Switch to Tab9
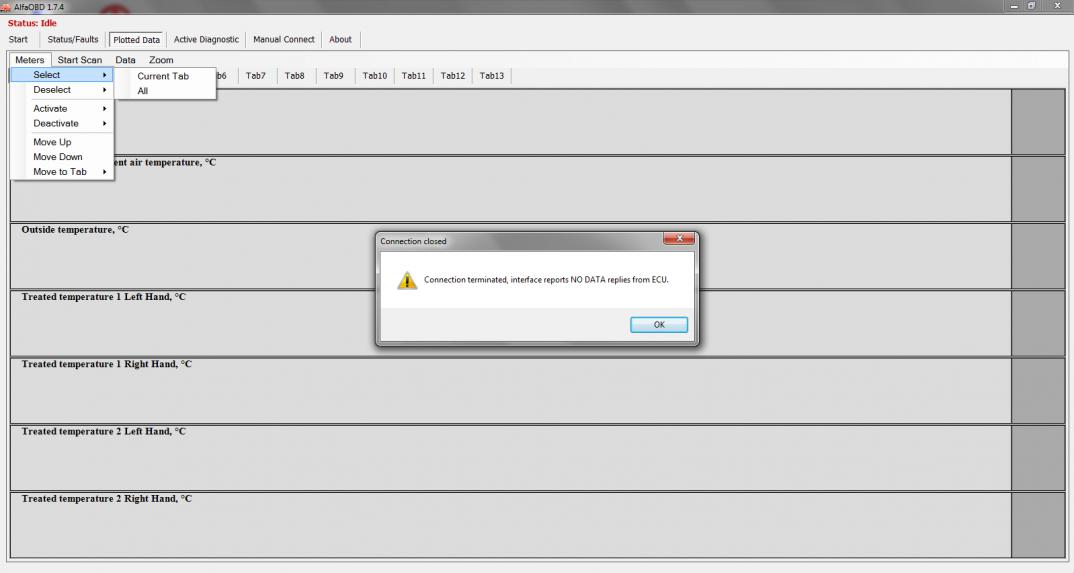The width and height of the screenshot is (1074, 573). (x=334, y=75)
